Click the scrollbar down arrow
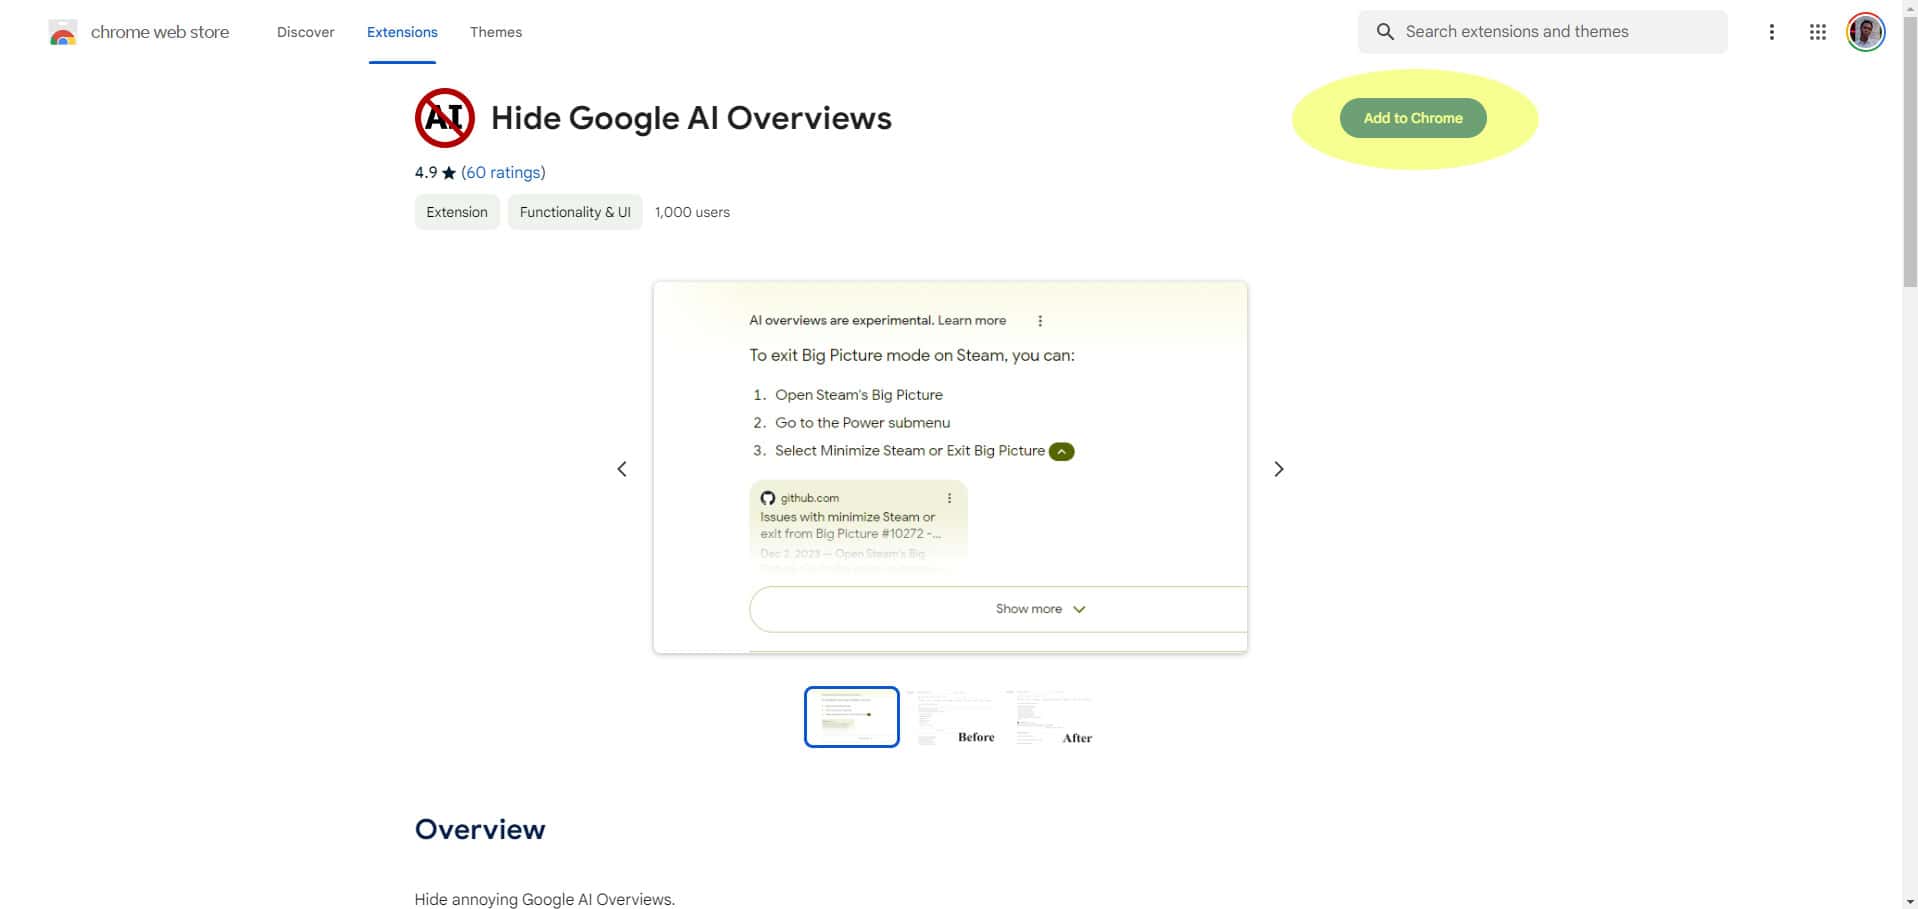This screenshot has width=1918, height=909. click(x=1909, y=901)
